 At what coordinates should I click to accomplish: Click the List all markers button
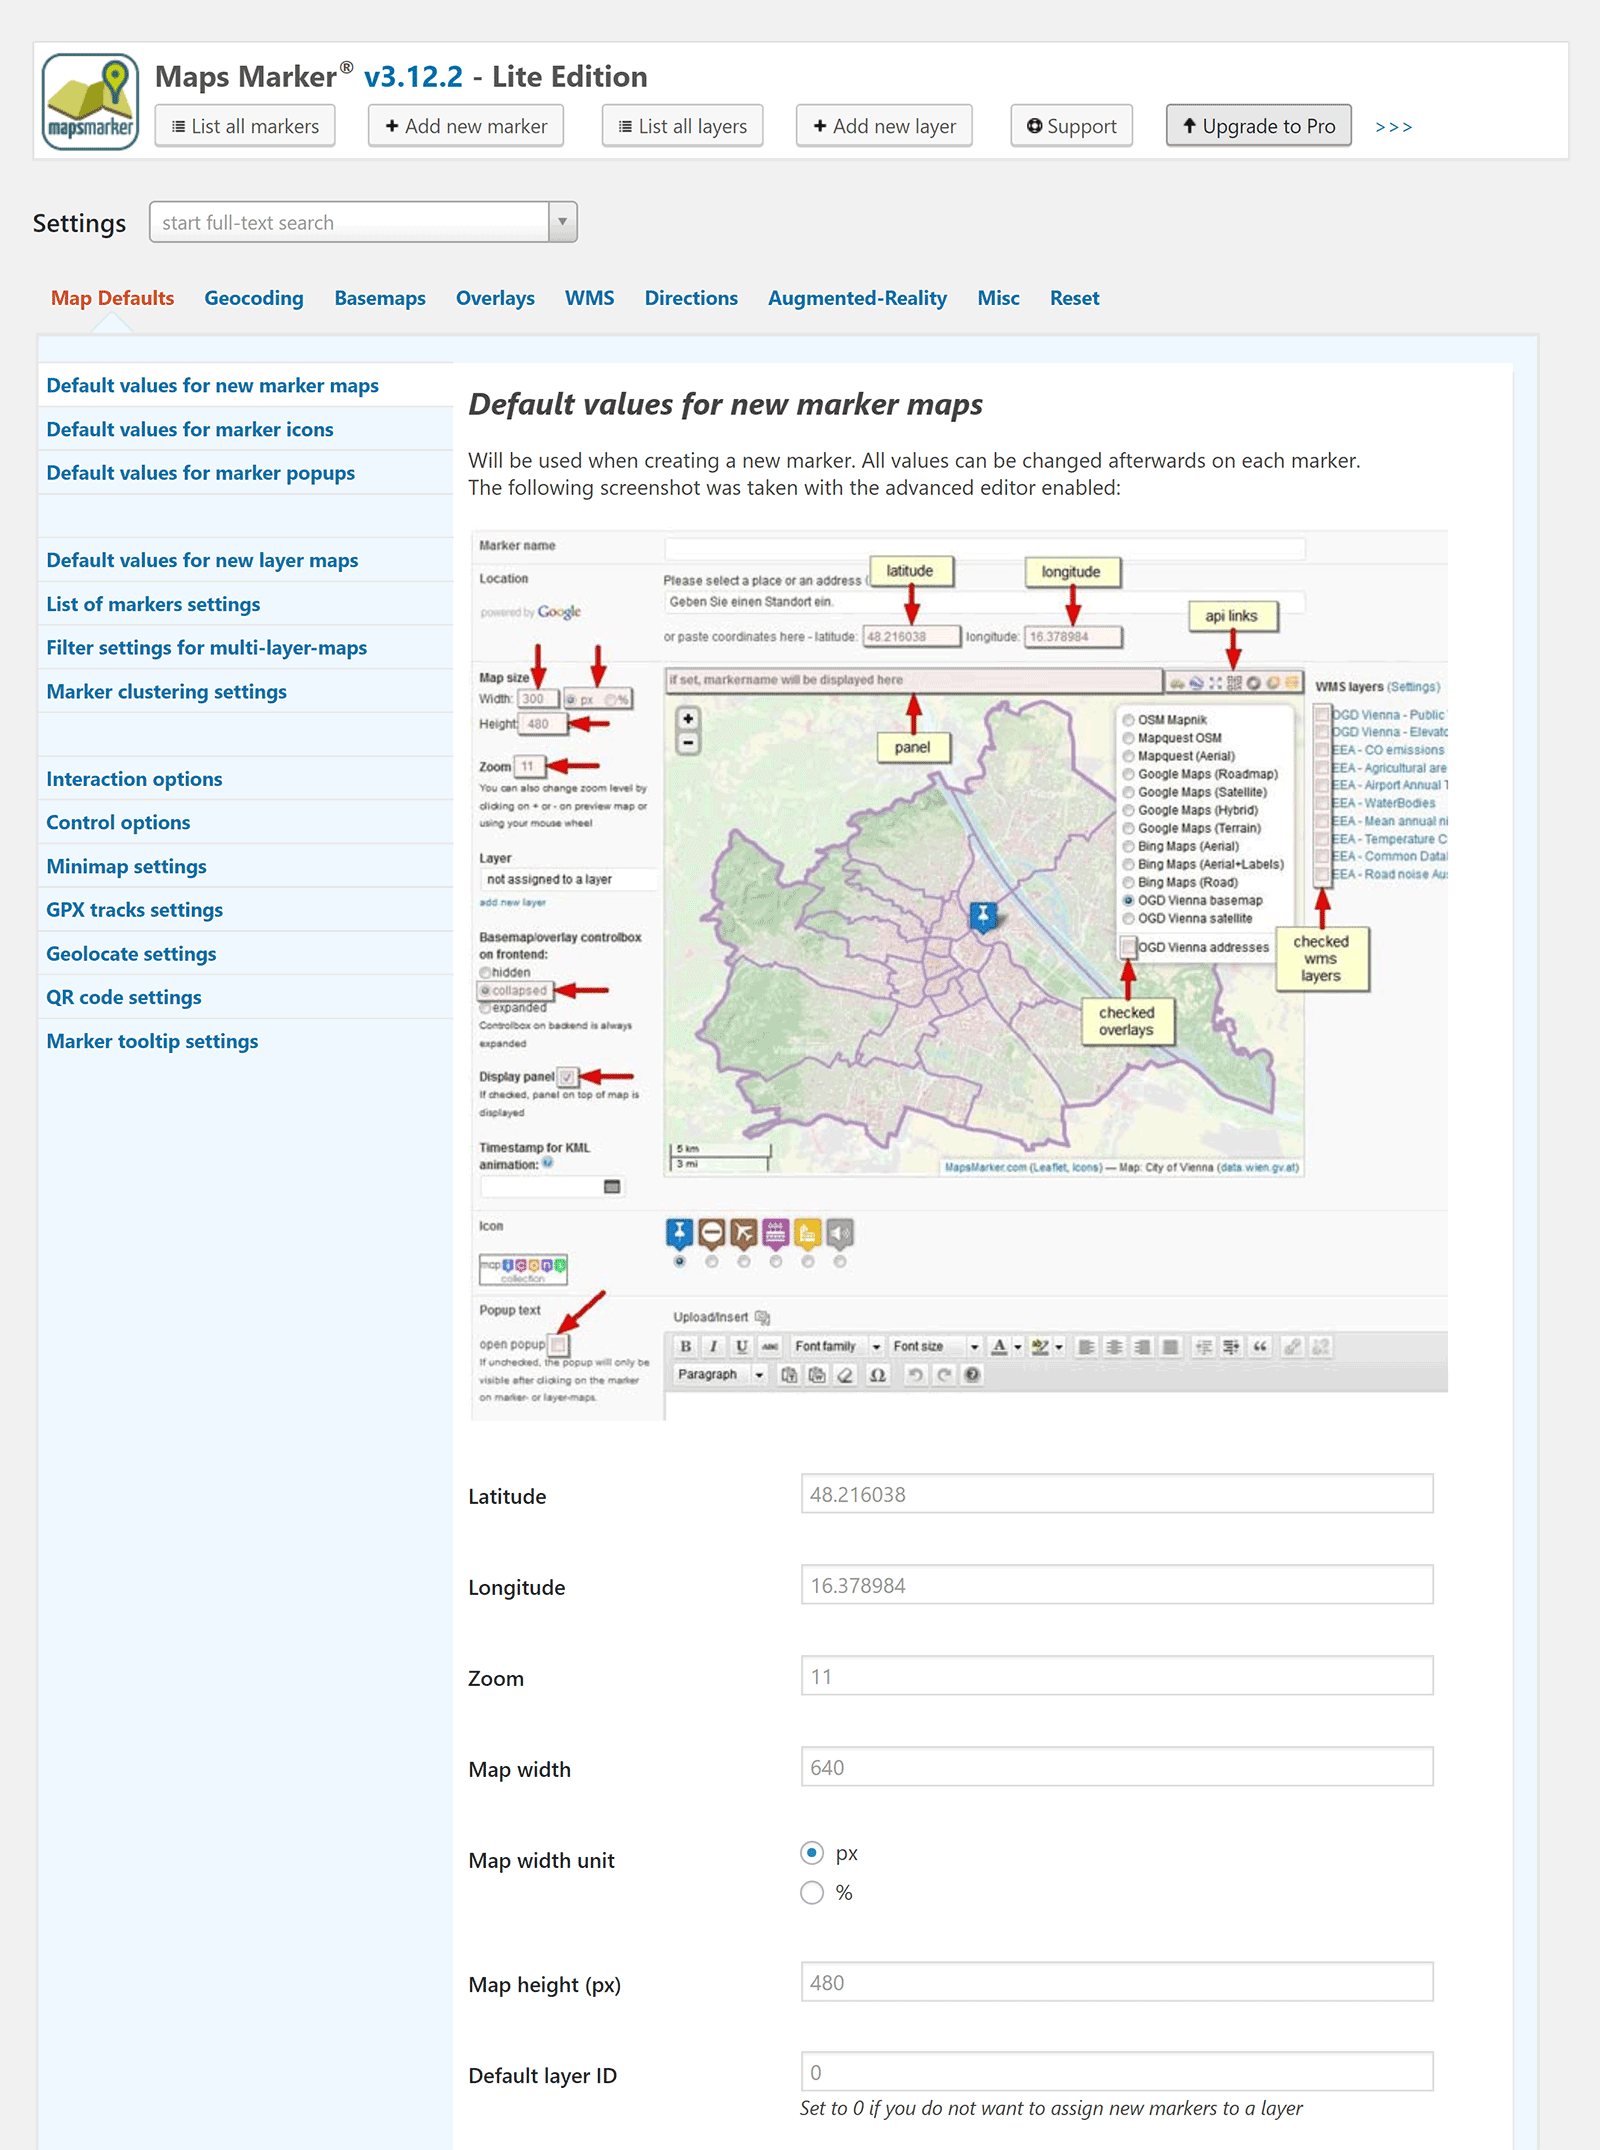(245, 126)
